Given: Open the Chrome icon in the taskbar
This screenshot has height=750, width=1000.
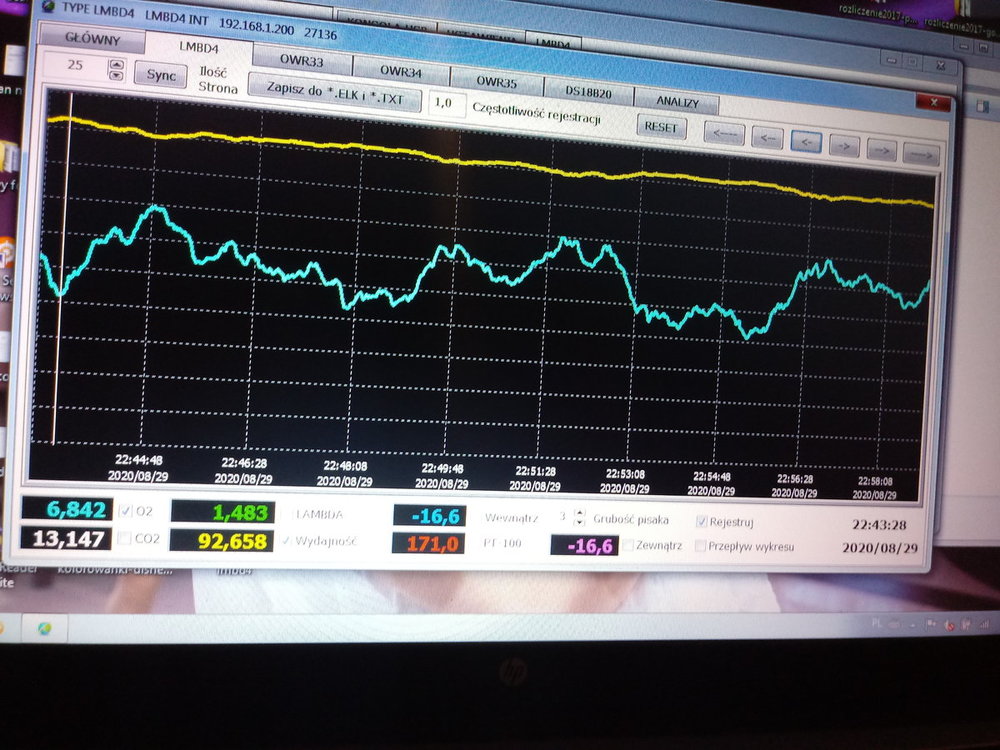Looking at the screenshot, I should [x=45, y=627].
